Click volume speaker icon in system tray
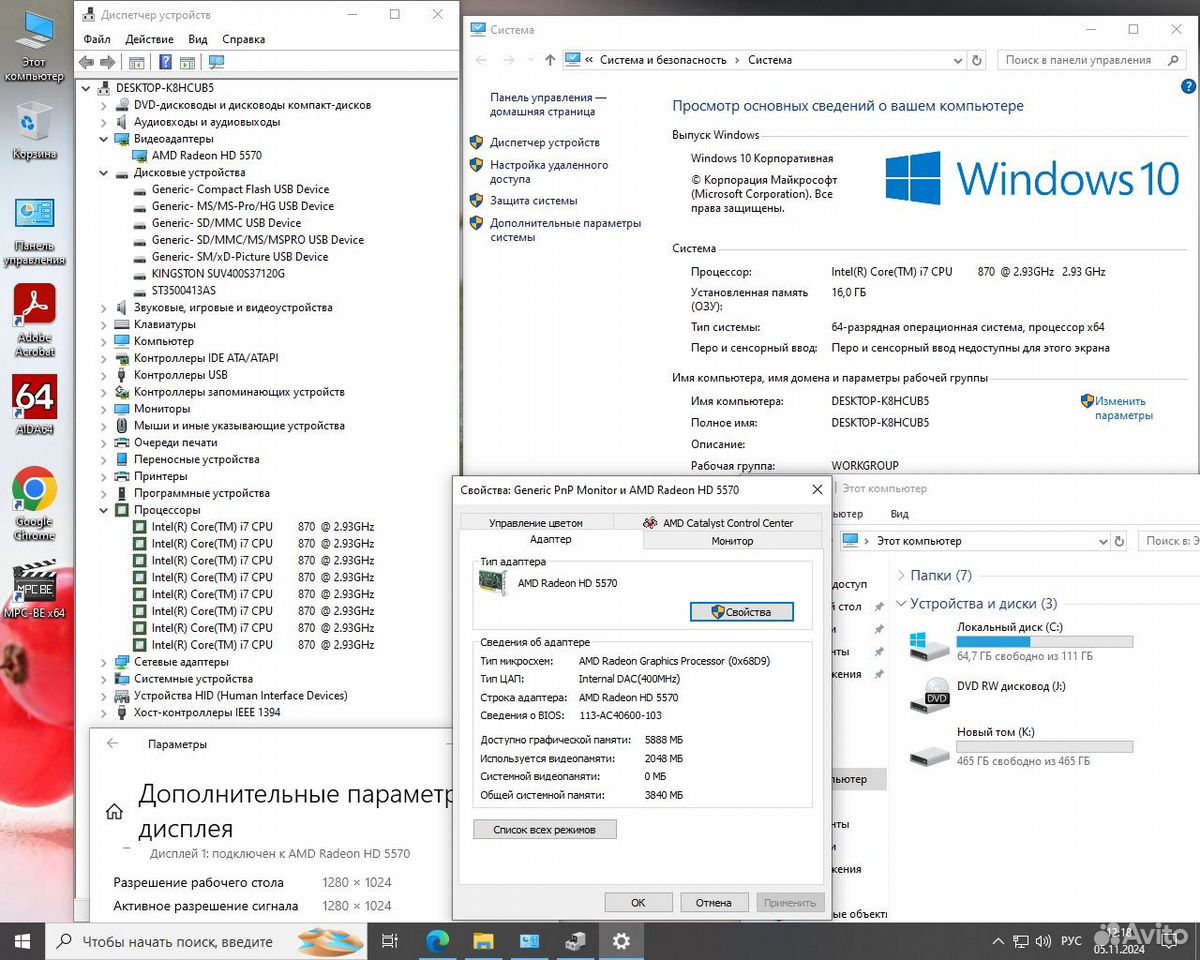This screenshot has height=960, width=1200. (x=1043, y=941)
